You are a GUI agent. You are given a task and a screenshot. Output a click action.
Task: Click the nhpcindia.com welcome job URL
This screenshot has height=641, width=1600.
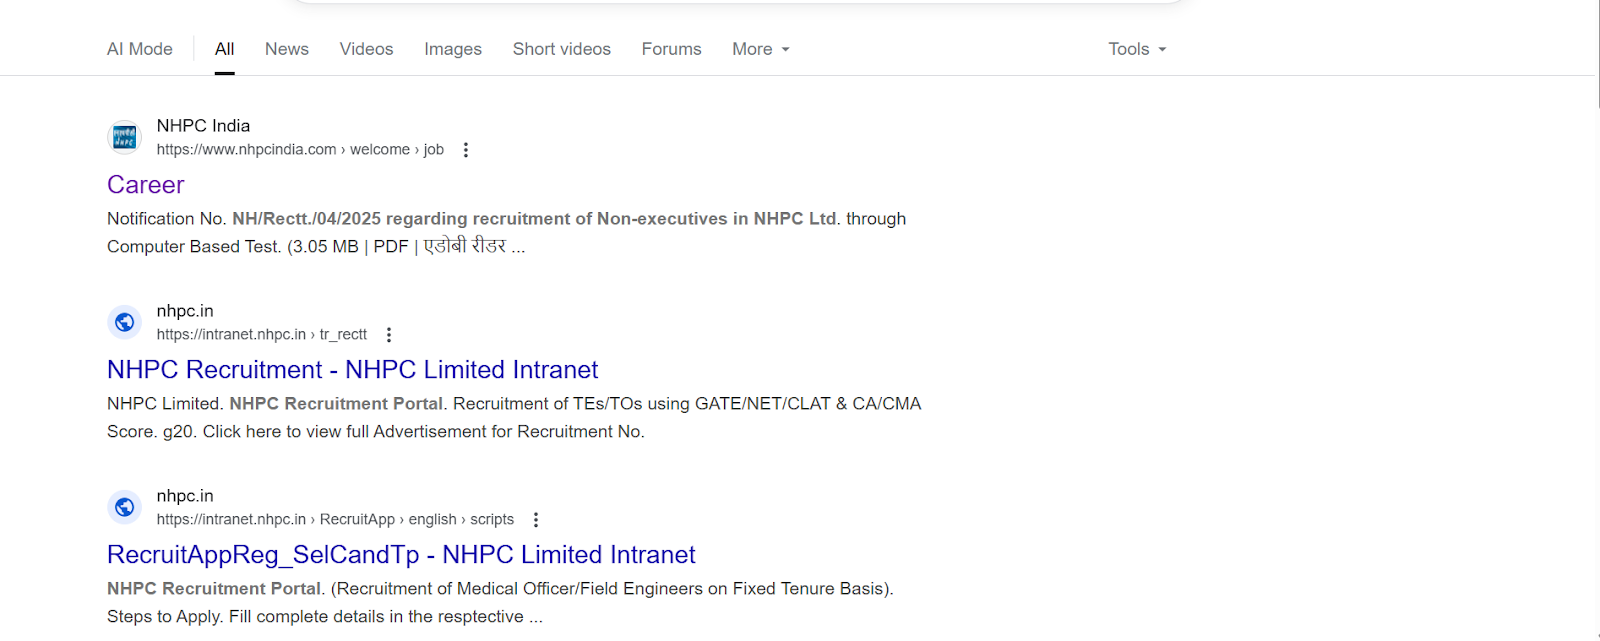point(300,150)
